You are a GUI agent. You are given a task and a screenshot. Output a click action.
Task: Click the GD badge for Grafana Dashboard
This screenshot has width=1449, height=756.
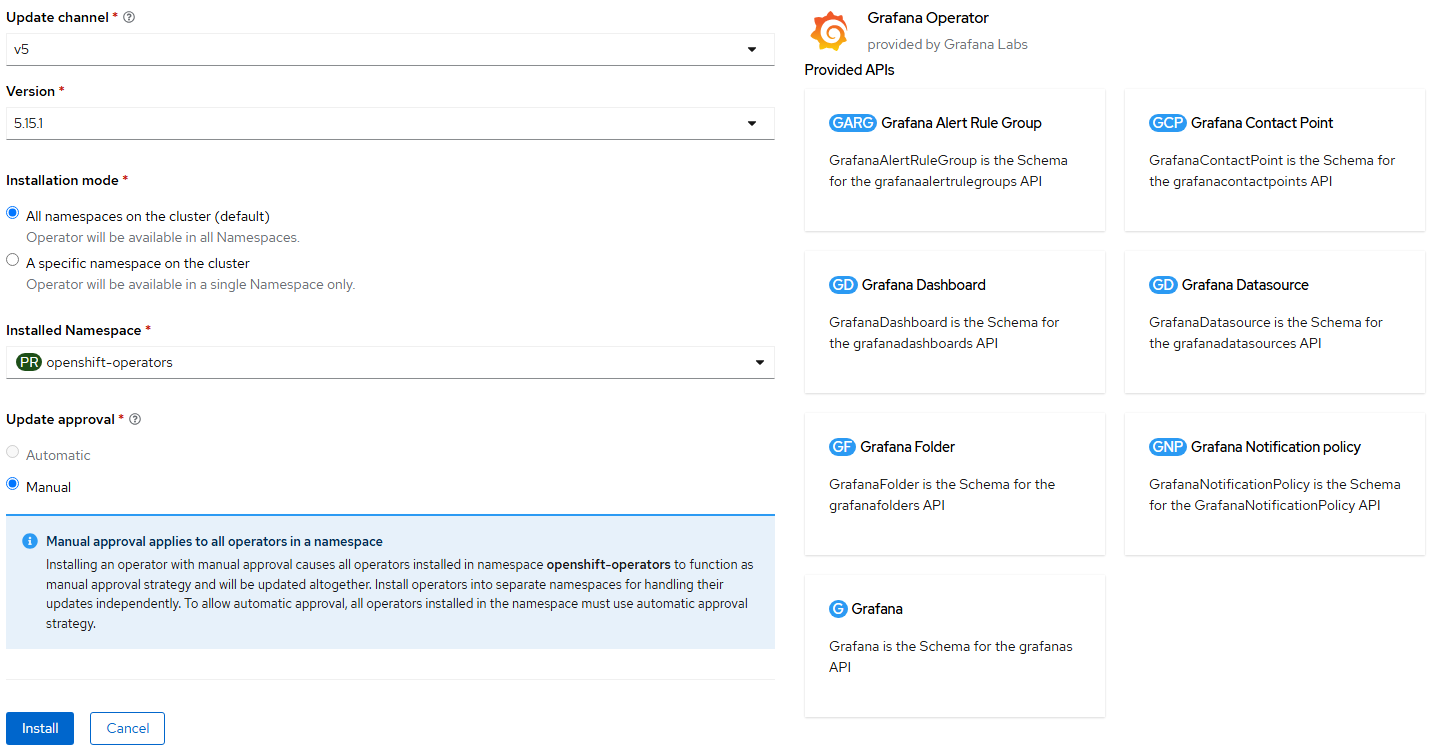coord(843,284)
